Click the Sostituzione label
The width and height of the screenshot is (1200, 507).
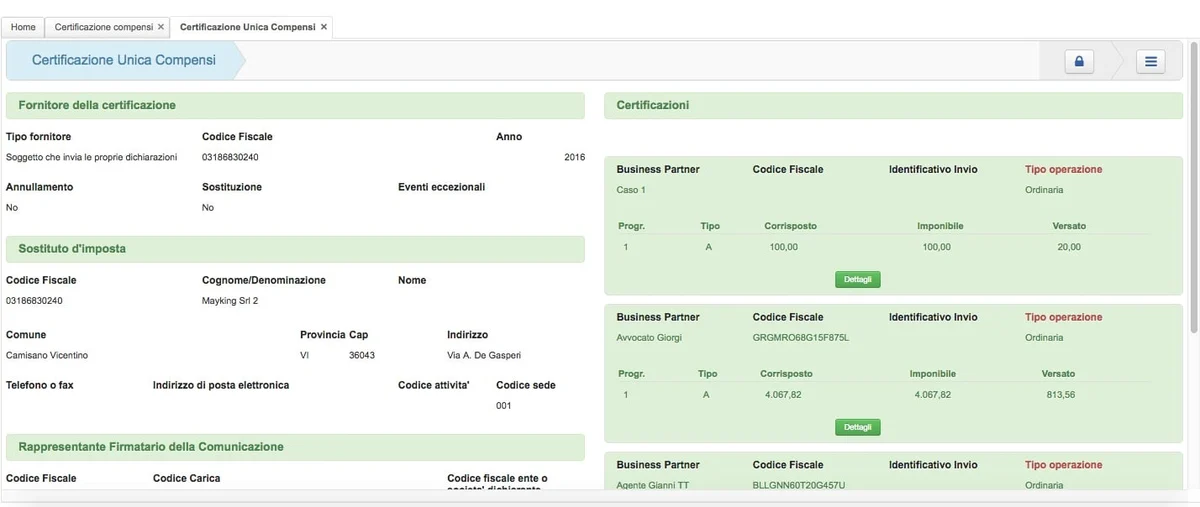[x=232, y=187]
